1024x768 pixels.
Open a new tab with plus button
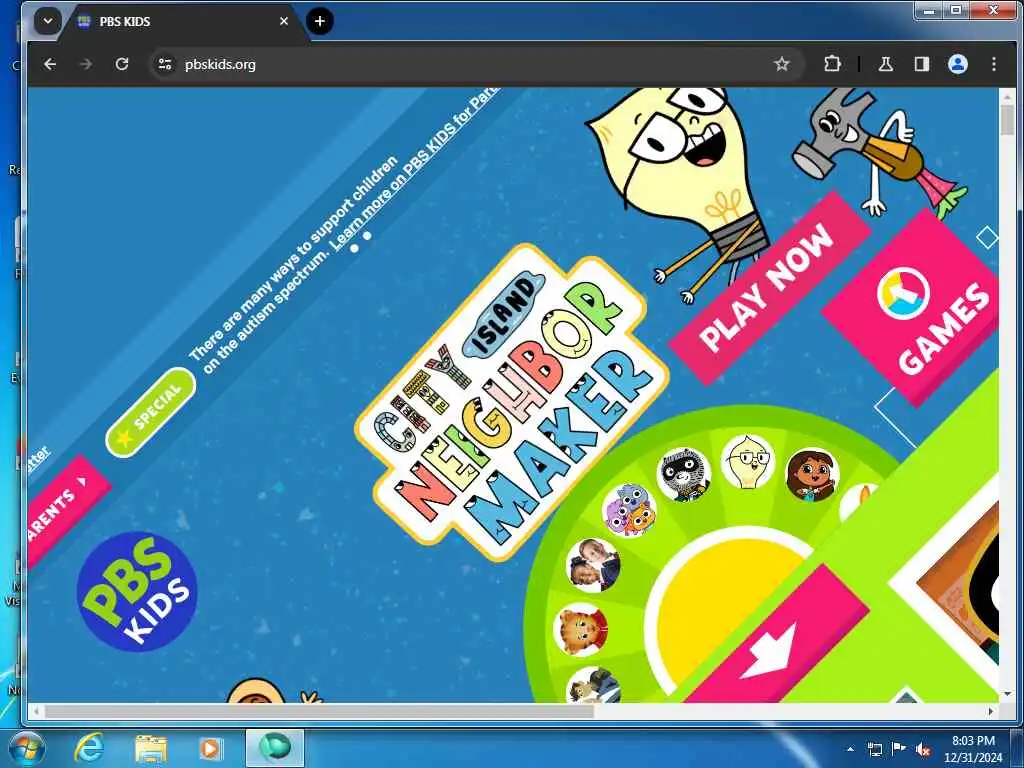click(x=319, y=21)
